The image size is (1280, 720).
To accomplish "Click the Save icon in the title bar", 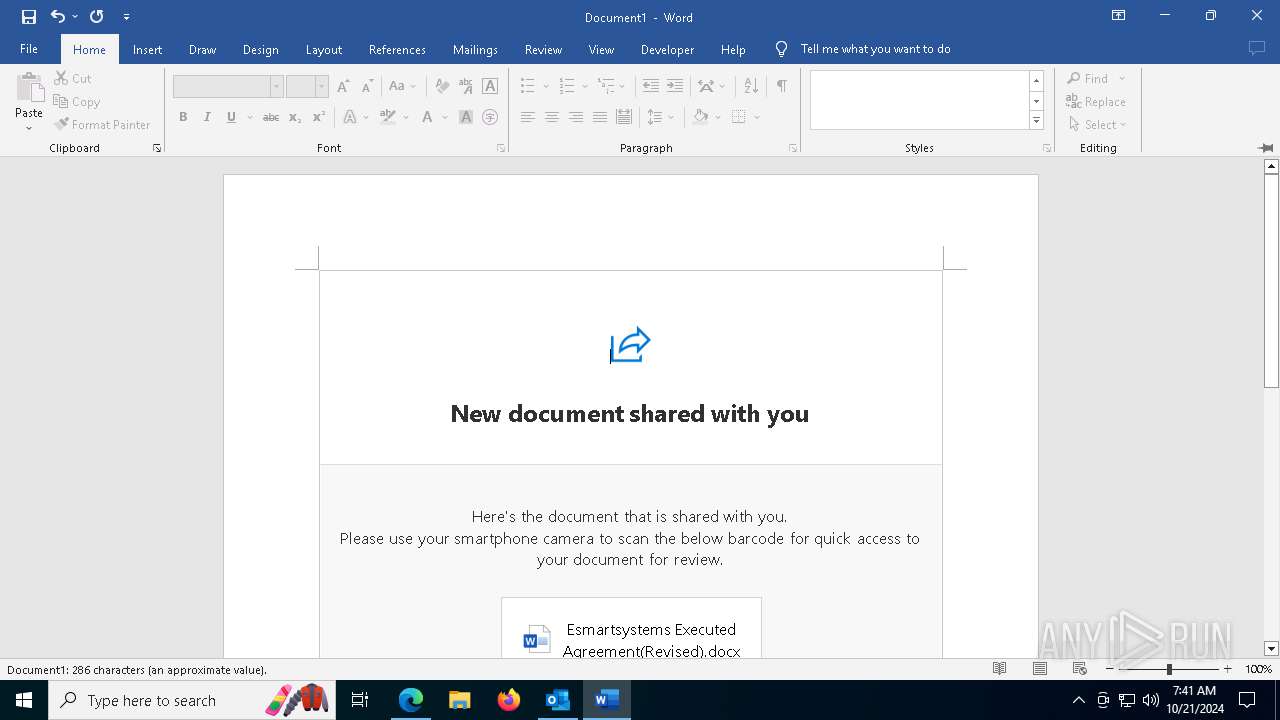I will point(28,17).
